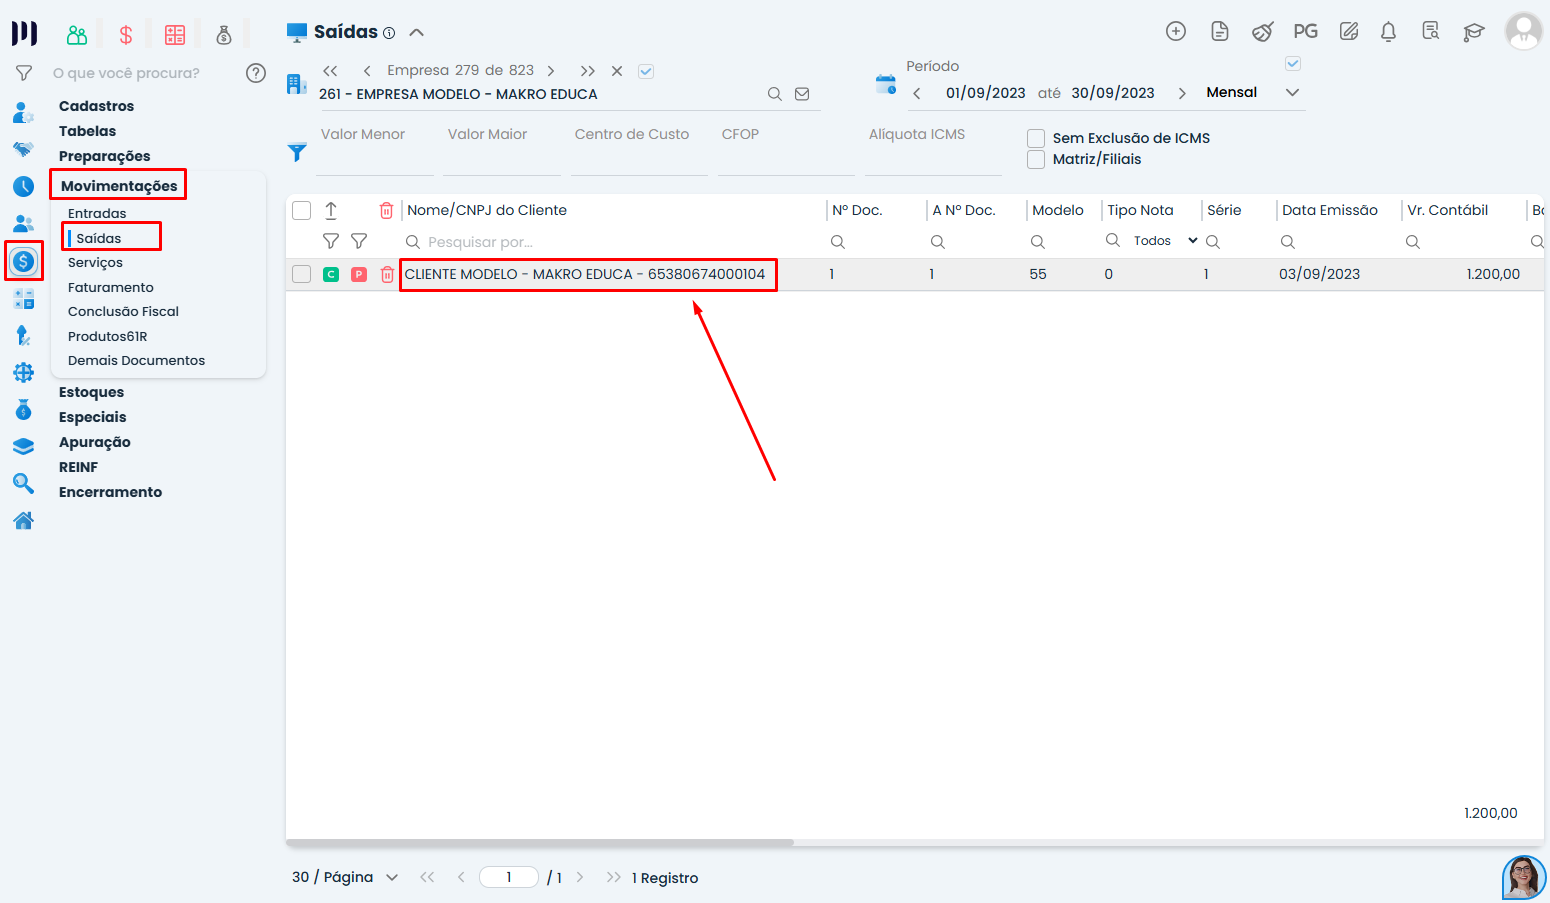This screenshot has width=1550, height=903.
Task: Click the help question mark icon
Action: (256, 73)
